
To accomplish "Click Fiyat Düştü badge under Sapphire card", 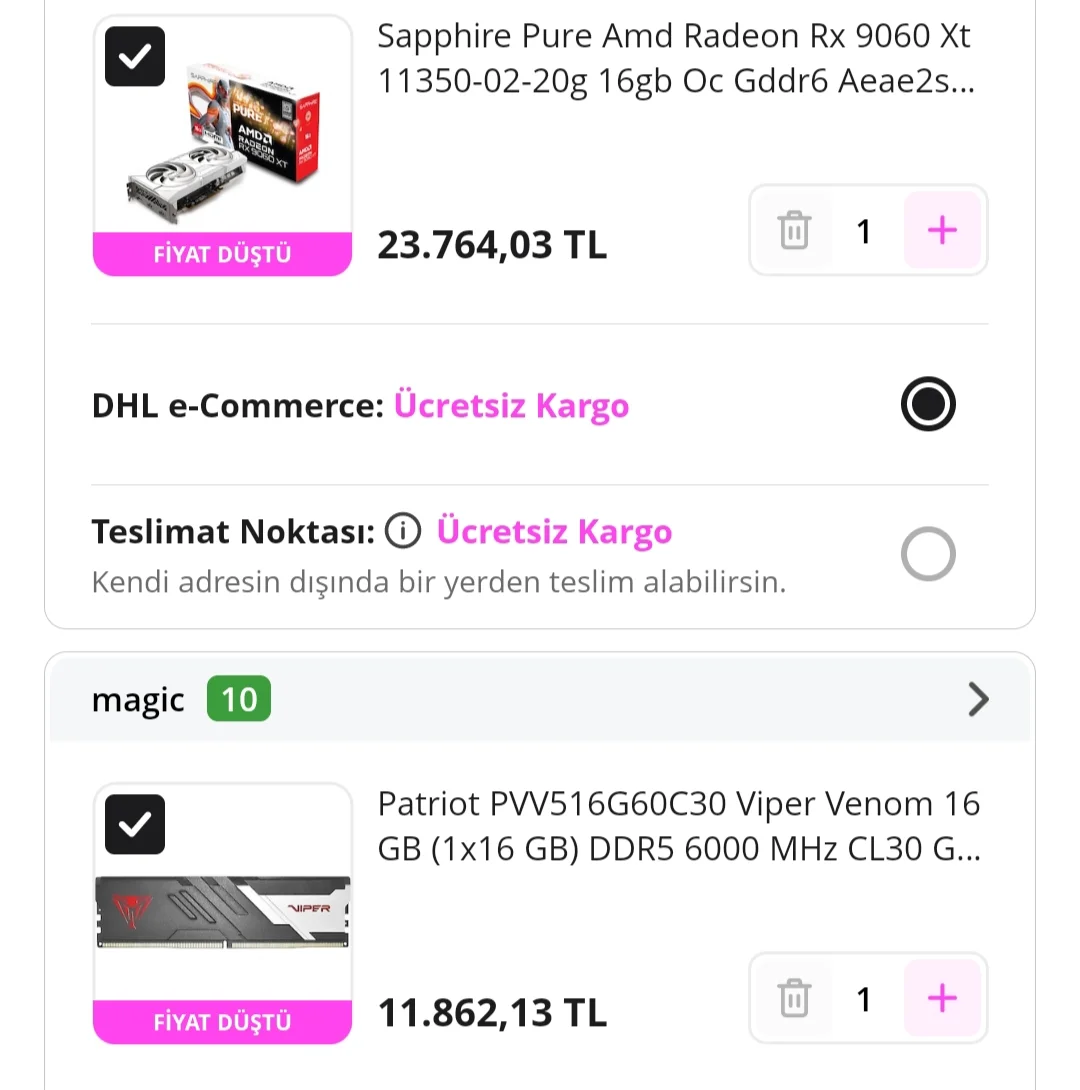I will pos(222,254).
